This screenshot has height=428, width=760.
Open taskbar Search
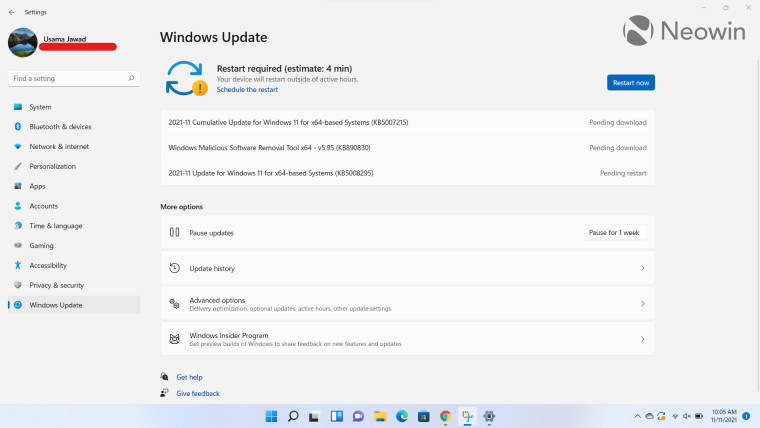pos(293,416)
